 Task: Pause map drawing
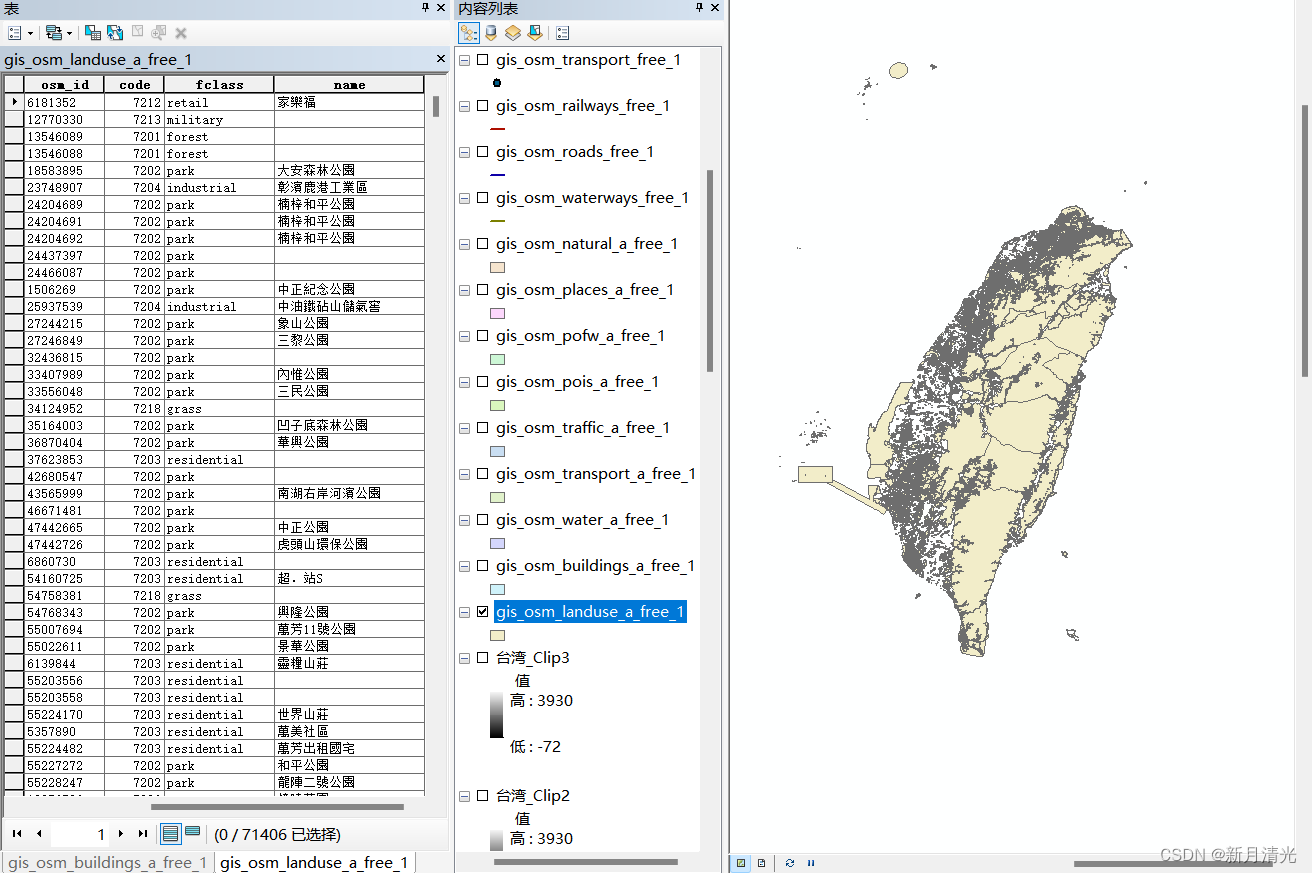811,862
